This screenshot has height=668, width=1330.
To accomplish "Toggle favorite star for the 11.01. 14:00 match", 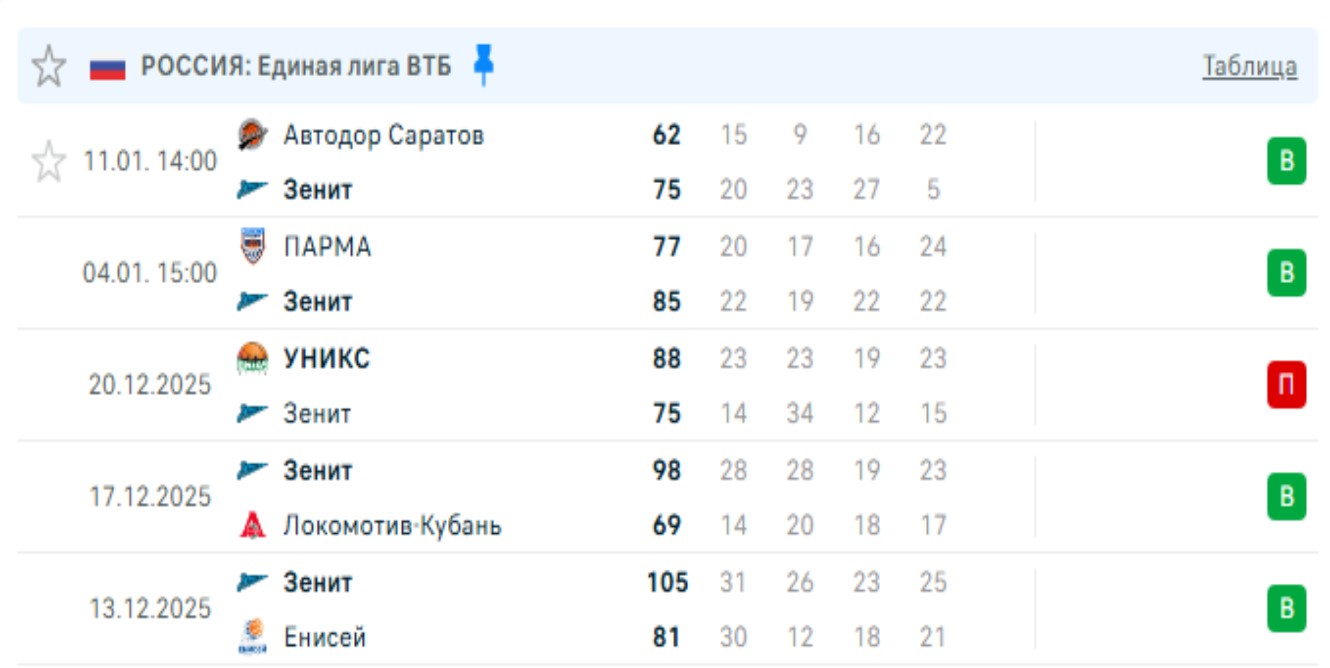I will 48,162.
